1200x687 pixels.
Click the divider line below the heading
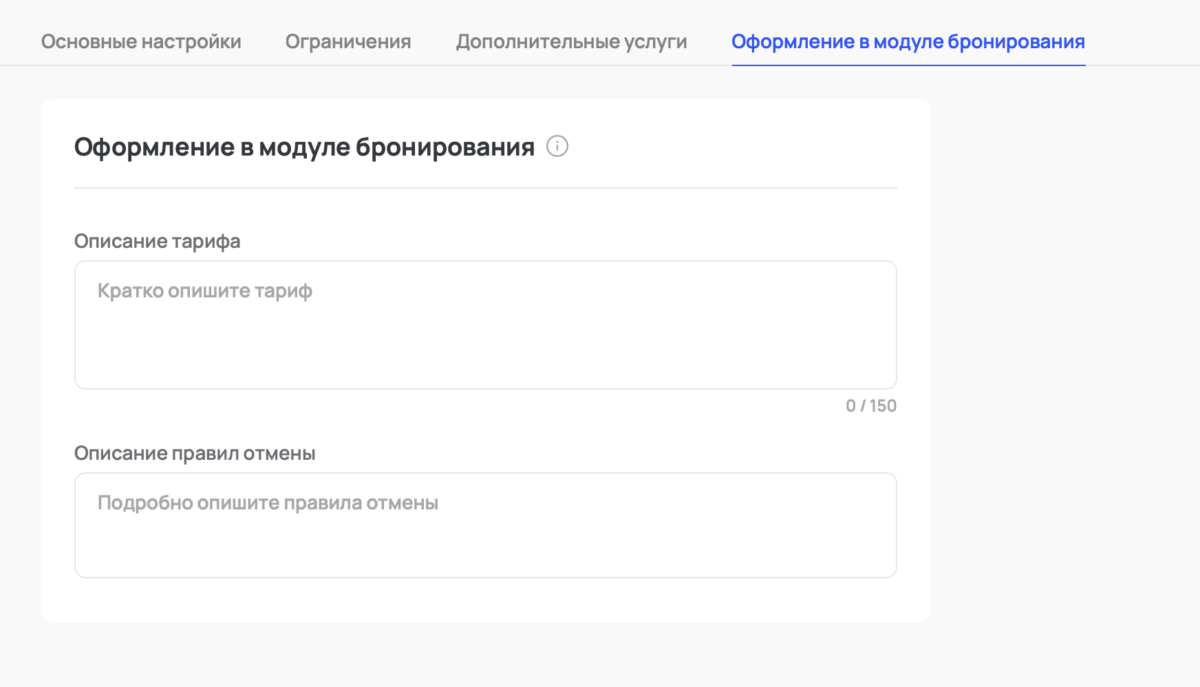tap(486, 185)
